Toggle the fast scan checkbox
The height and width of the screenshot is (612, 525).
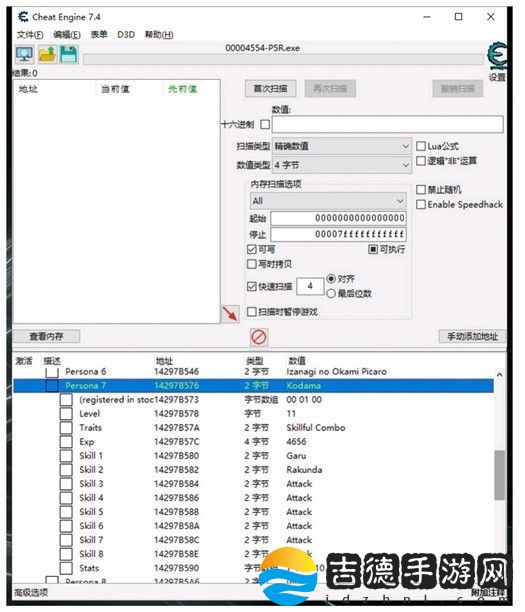click(252, 286)
